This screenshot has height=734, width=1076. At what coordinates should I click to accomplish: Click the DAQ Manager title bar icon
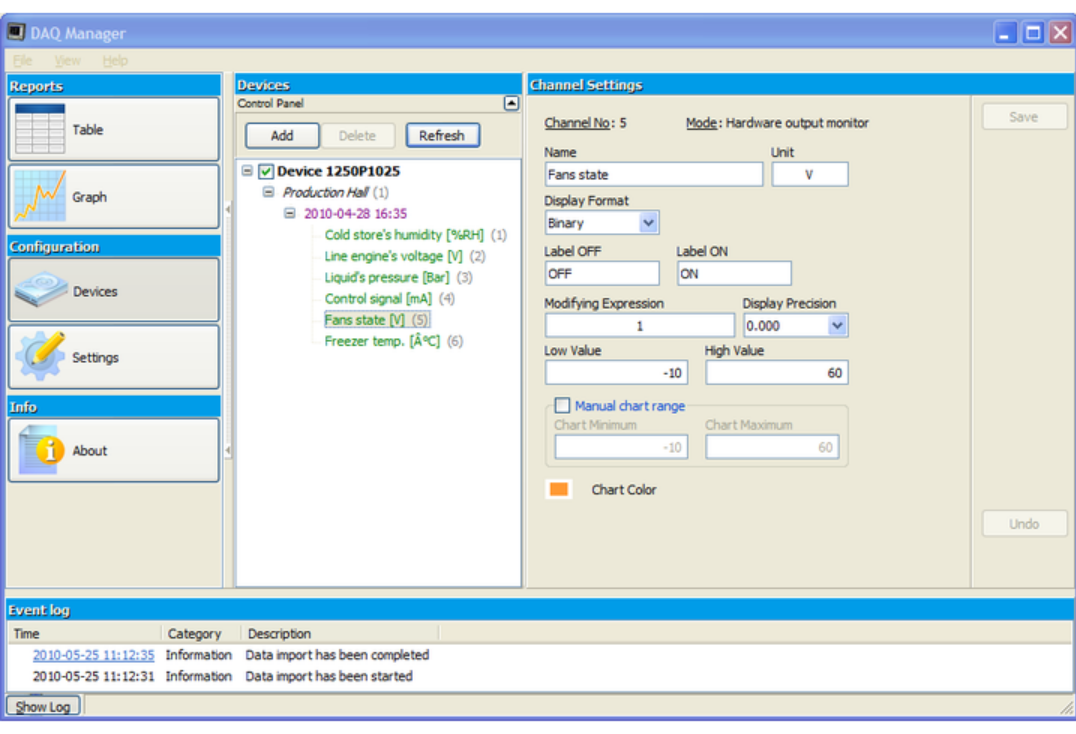[16, 32]
